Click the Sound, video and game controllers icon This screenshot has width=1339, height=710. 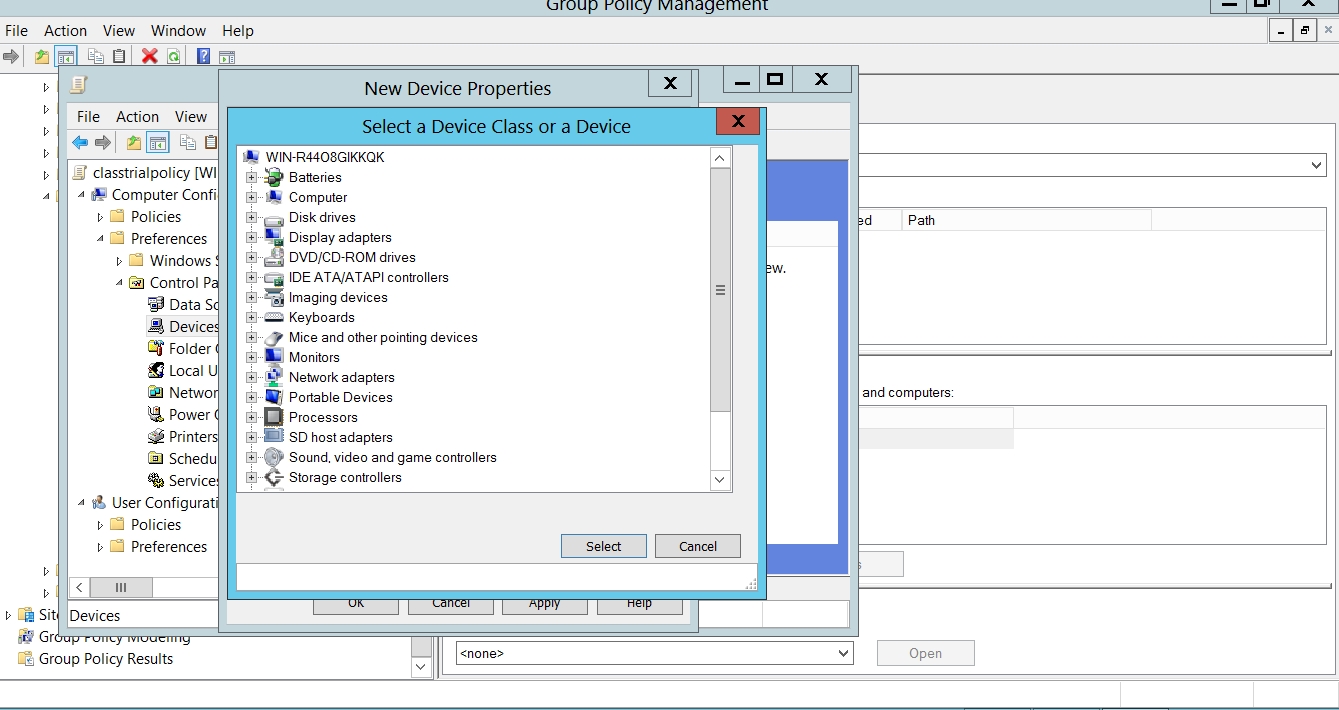(273, 457)
